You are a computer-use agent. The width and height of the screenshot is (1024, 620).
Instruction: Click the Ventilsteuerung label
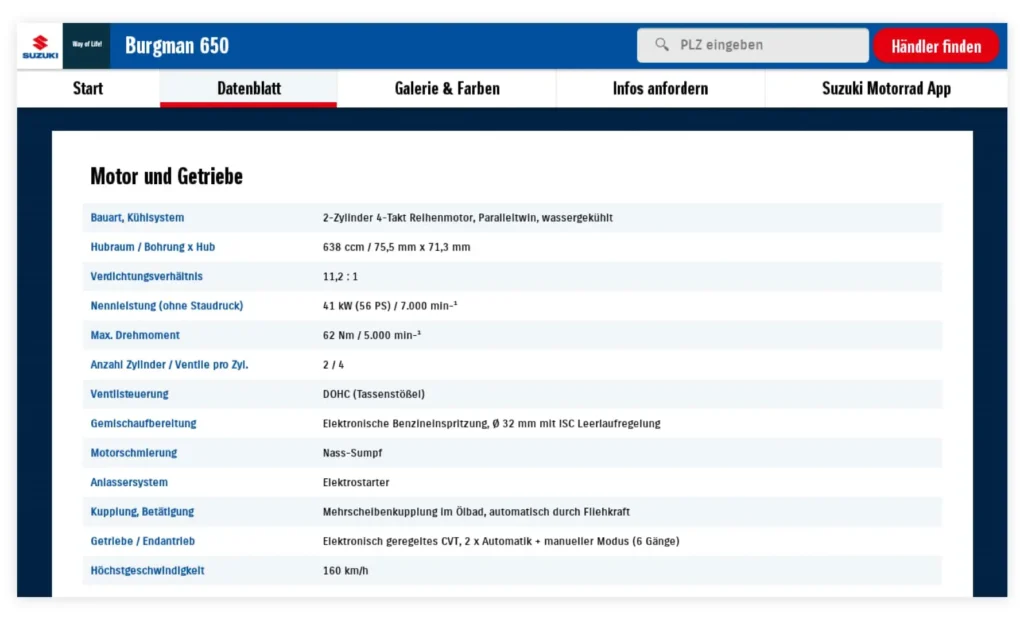pyautogui.click(x=129, y=394)
